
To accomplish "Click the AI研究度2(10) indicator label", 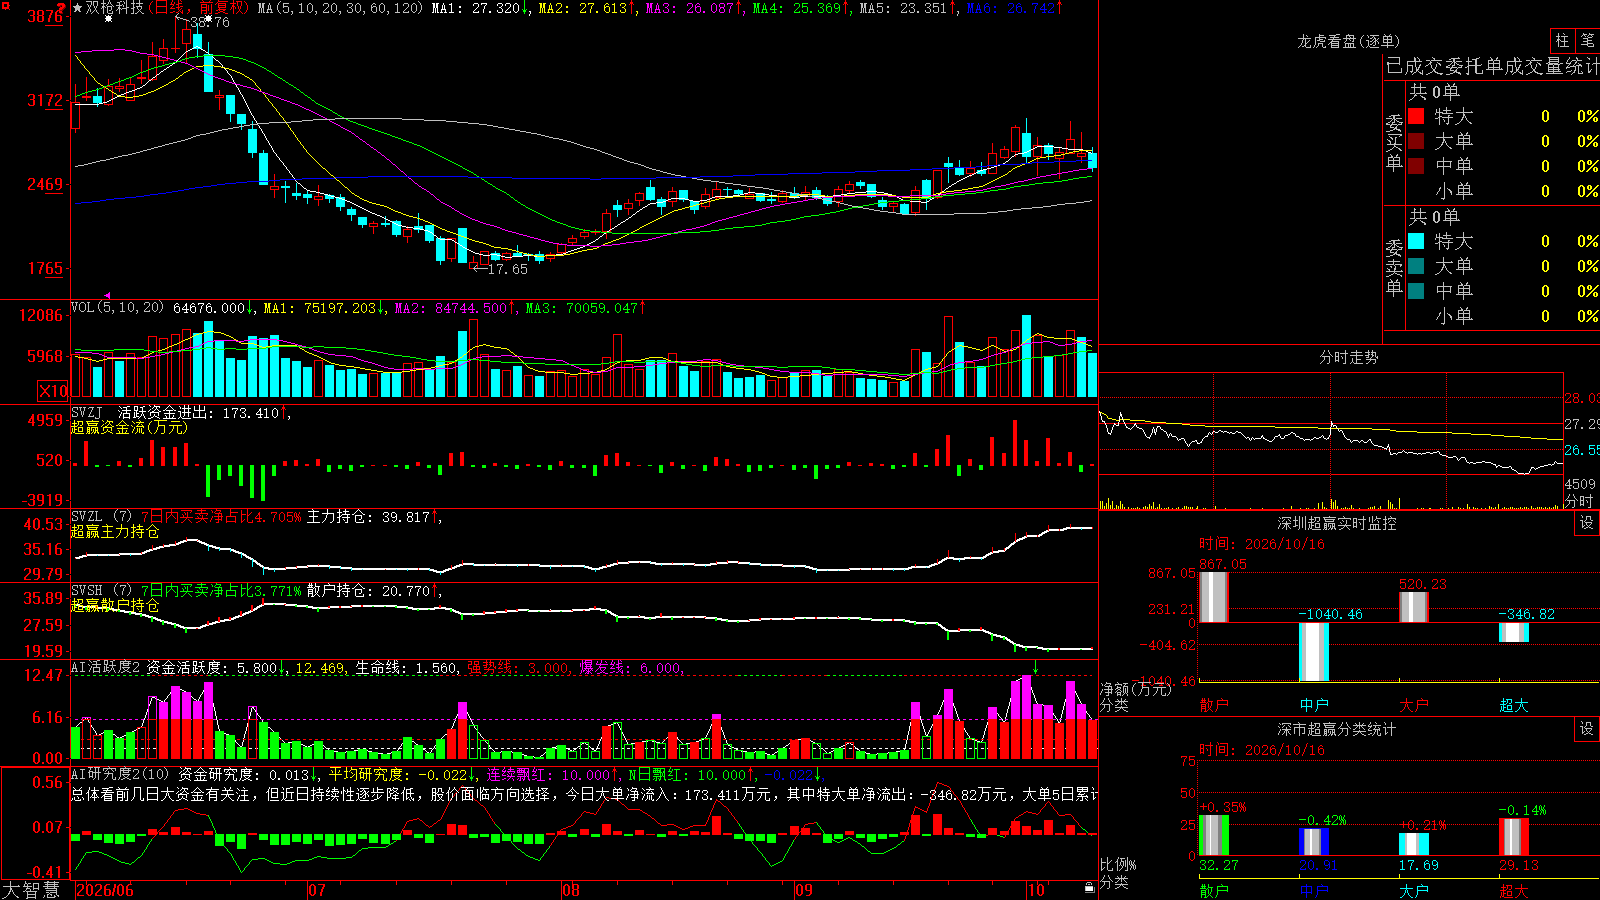I will click(x=120, y=775).
